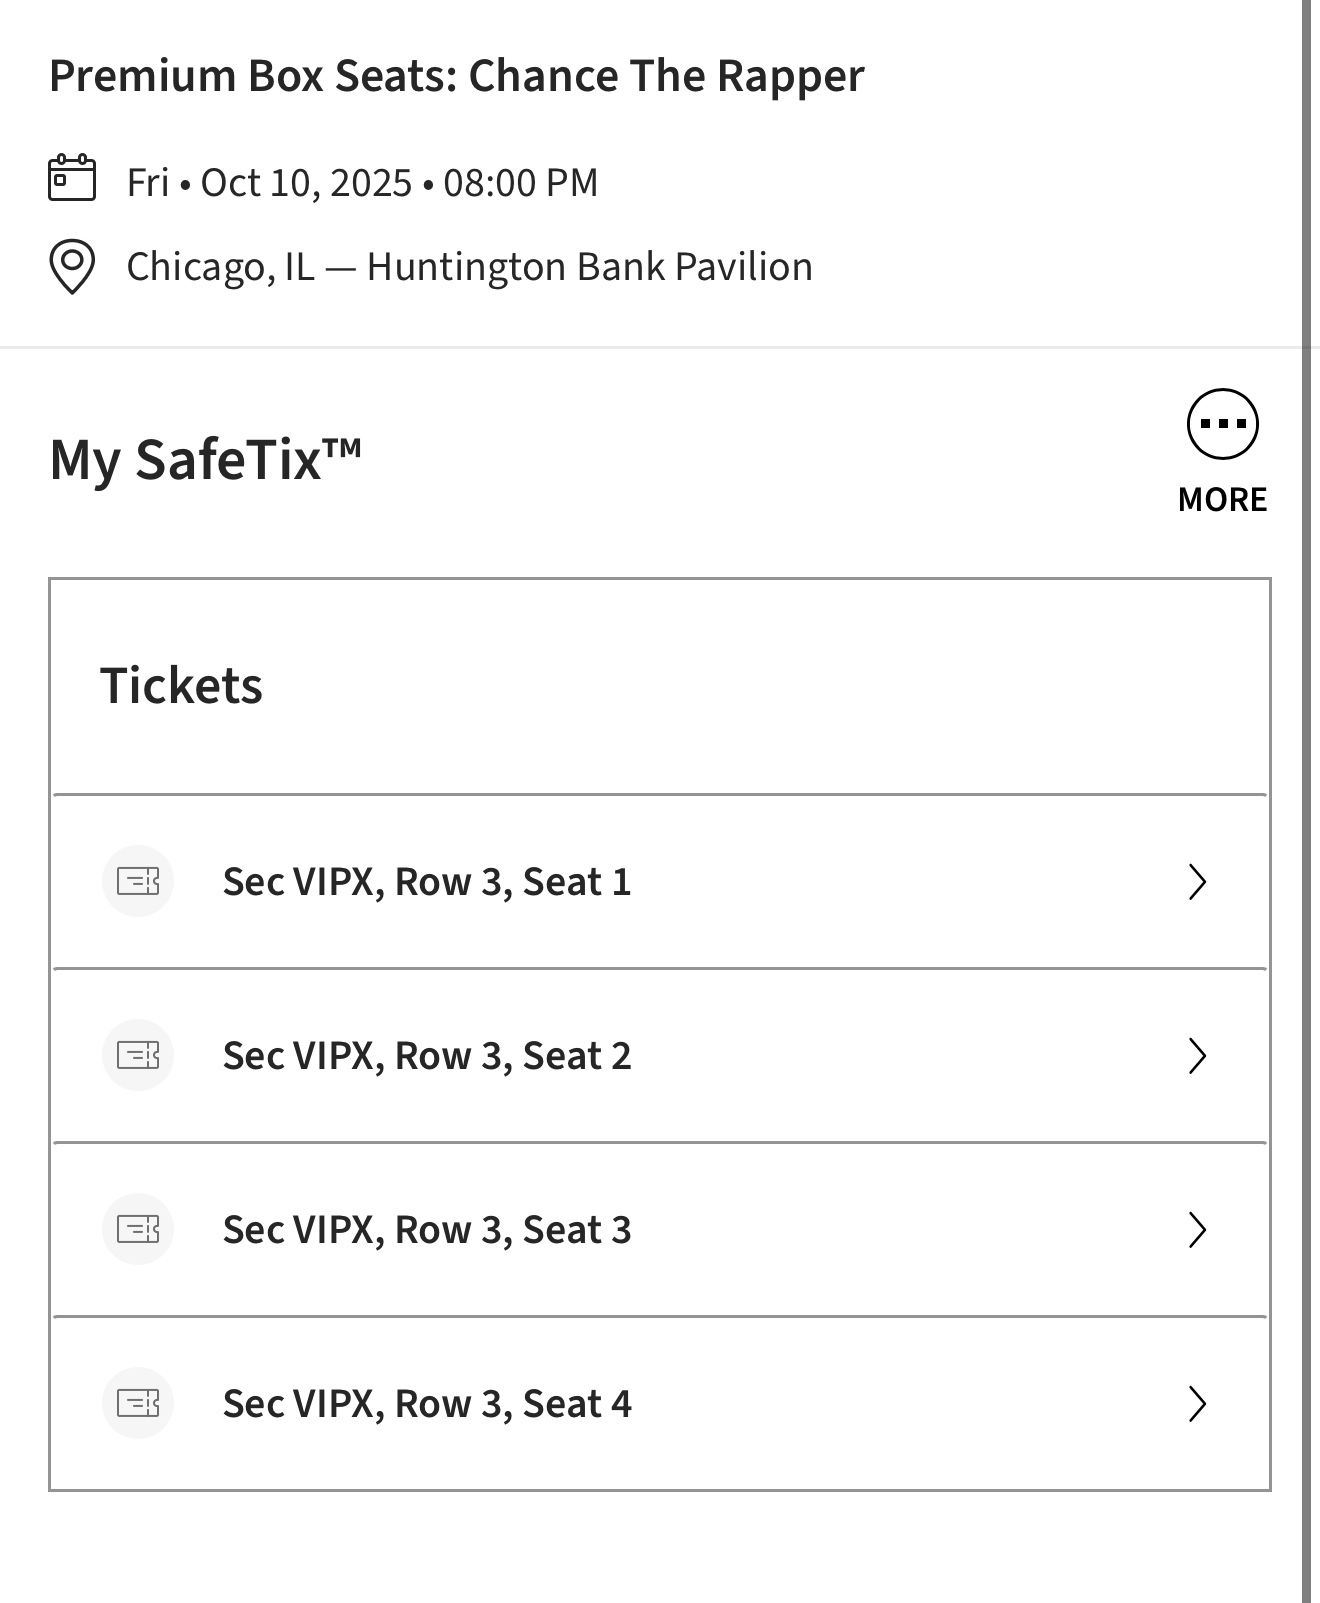Click ticket icon for Seat 4
Screen dimensions: 1320x1603
coord(138,1403)
